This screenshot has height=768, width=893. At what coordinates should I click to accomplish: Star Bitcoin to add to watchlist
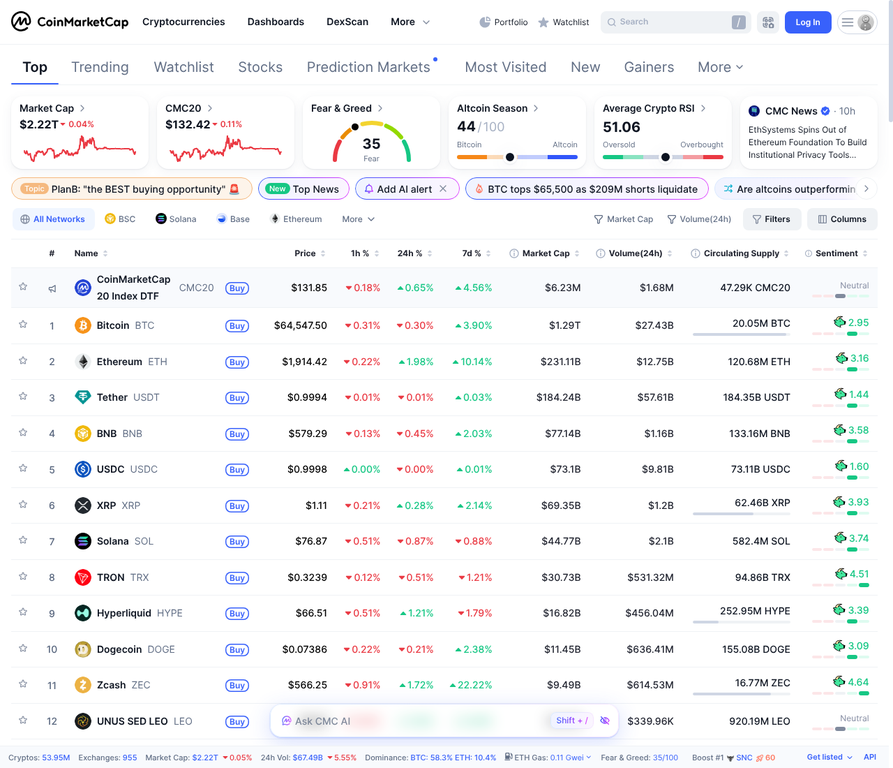click(x=23, y=325)
